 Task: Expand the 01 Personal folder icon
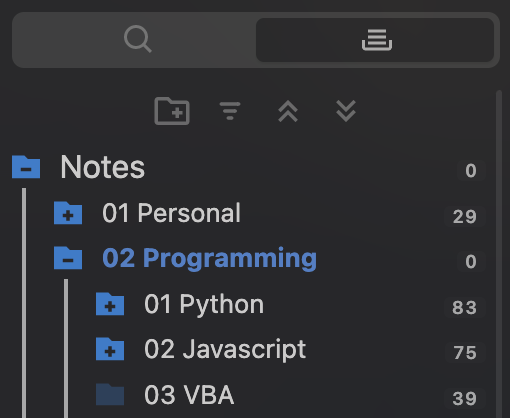point(68,213)
